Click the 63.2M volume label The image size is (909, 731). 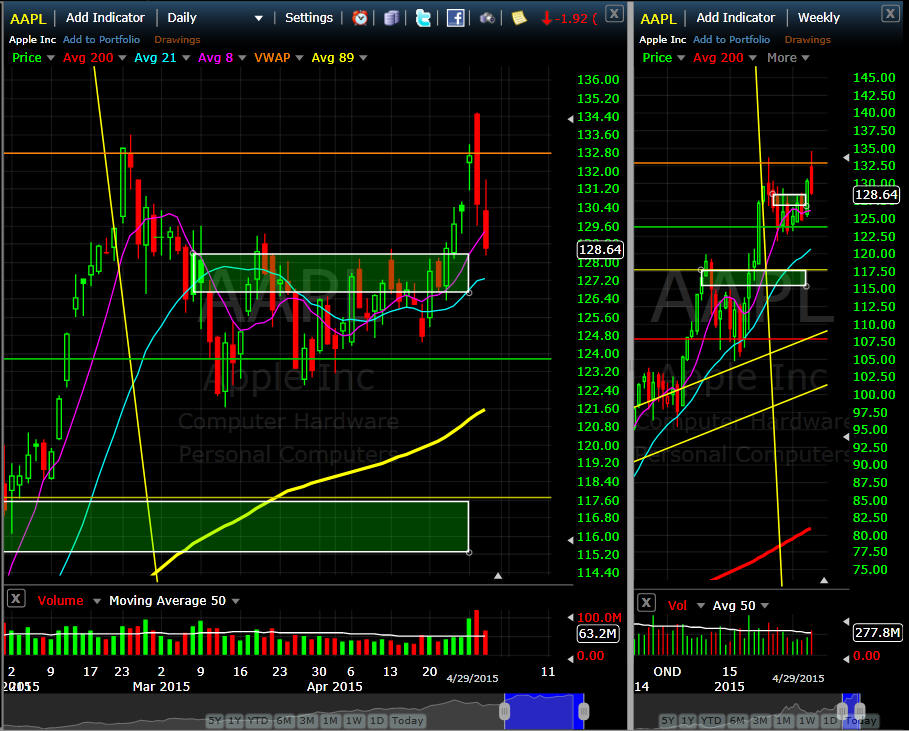598,633
